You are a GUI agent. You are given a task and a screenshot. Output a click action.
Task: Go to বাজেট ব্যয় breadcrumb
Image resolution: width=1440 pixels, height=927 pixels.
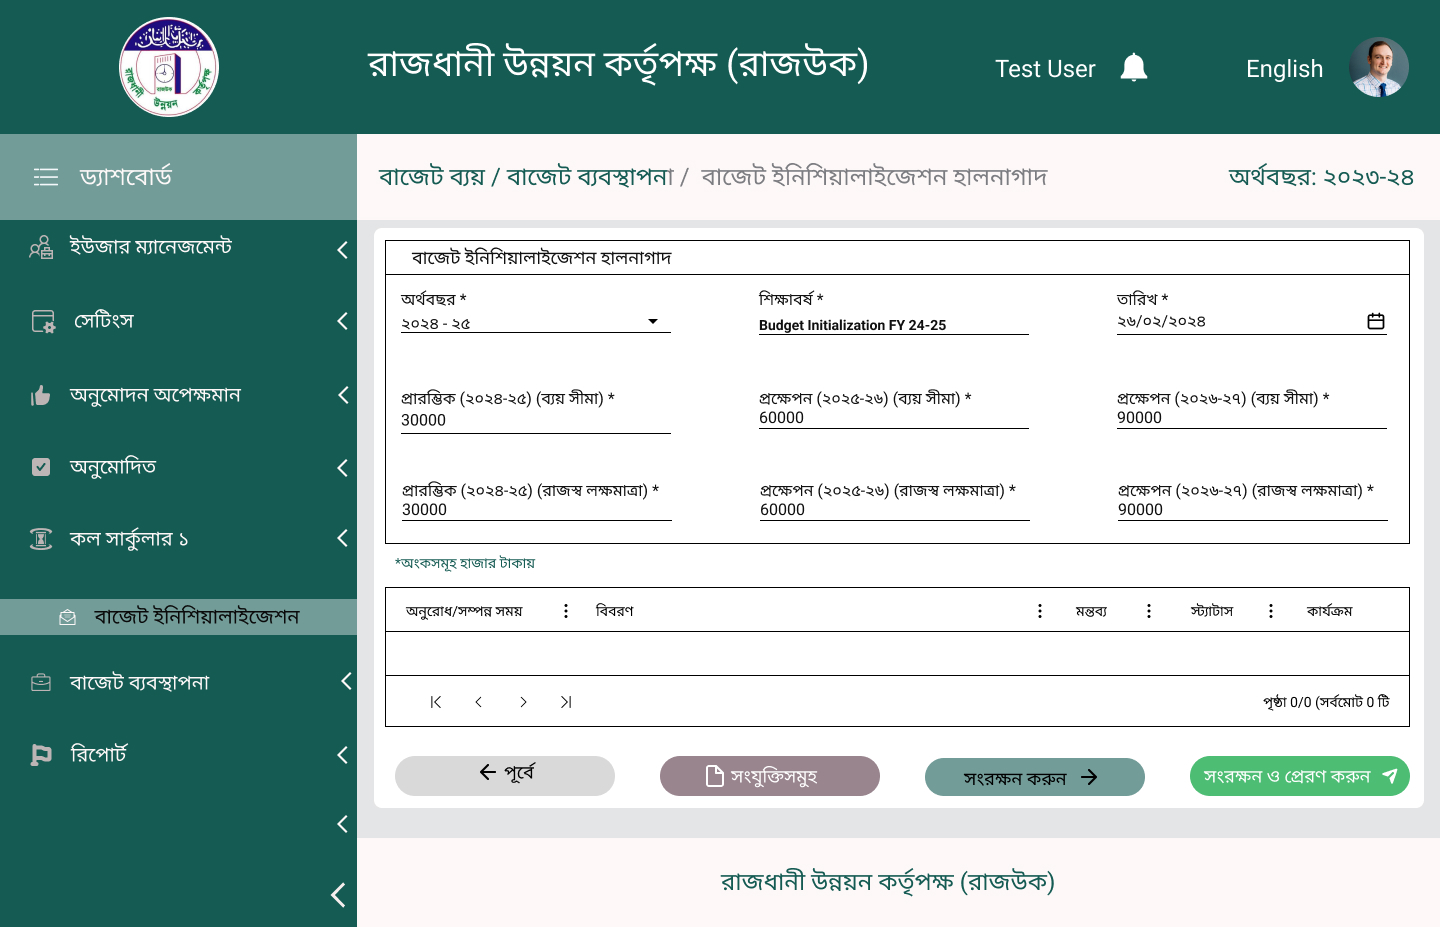[432, 177]
